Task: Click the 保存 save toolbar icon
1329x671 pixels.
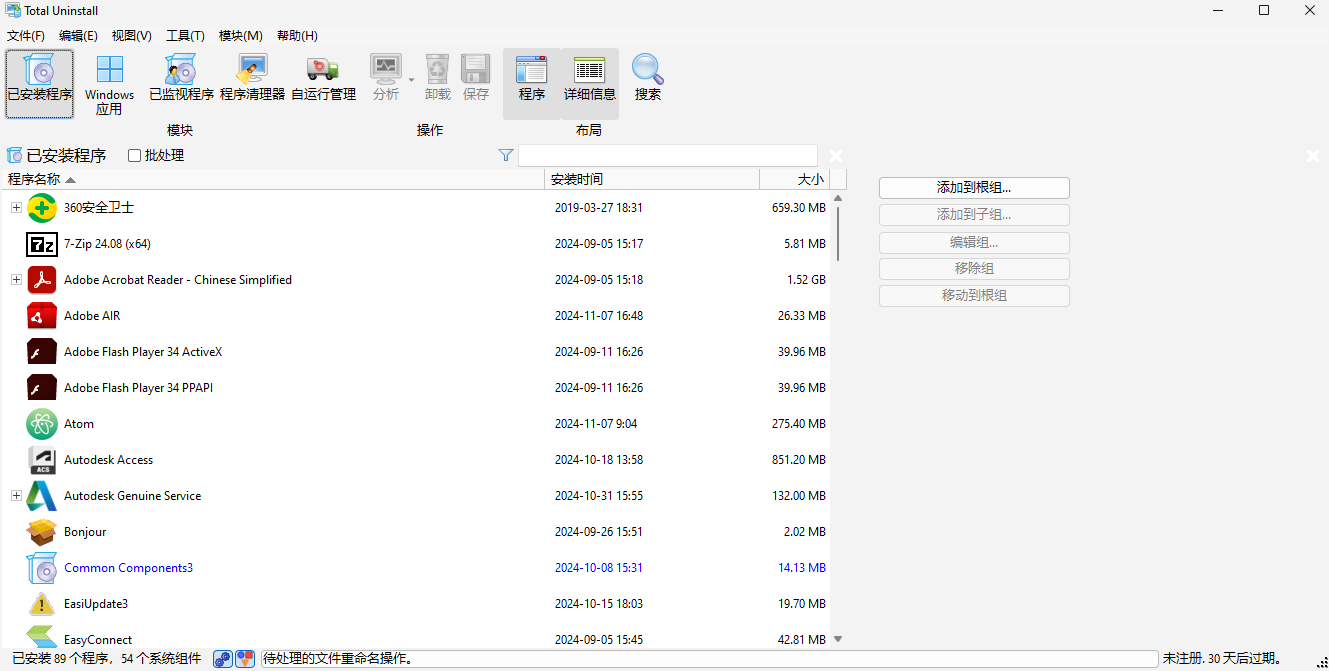Action: point(476,78)
